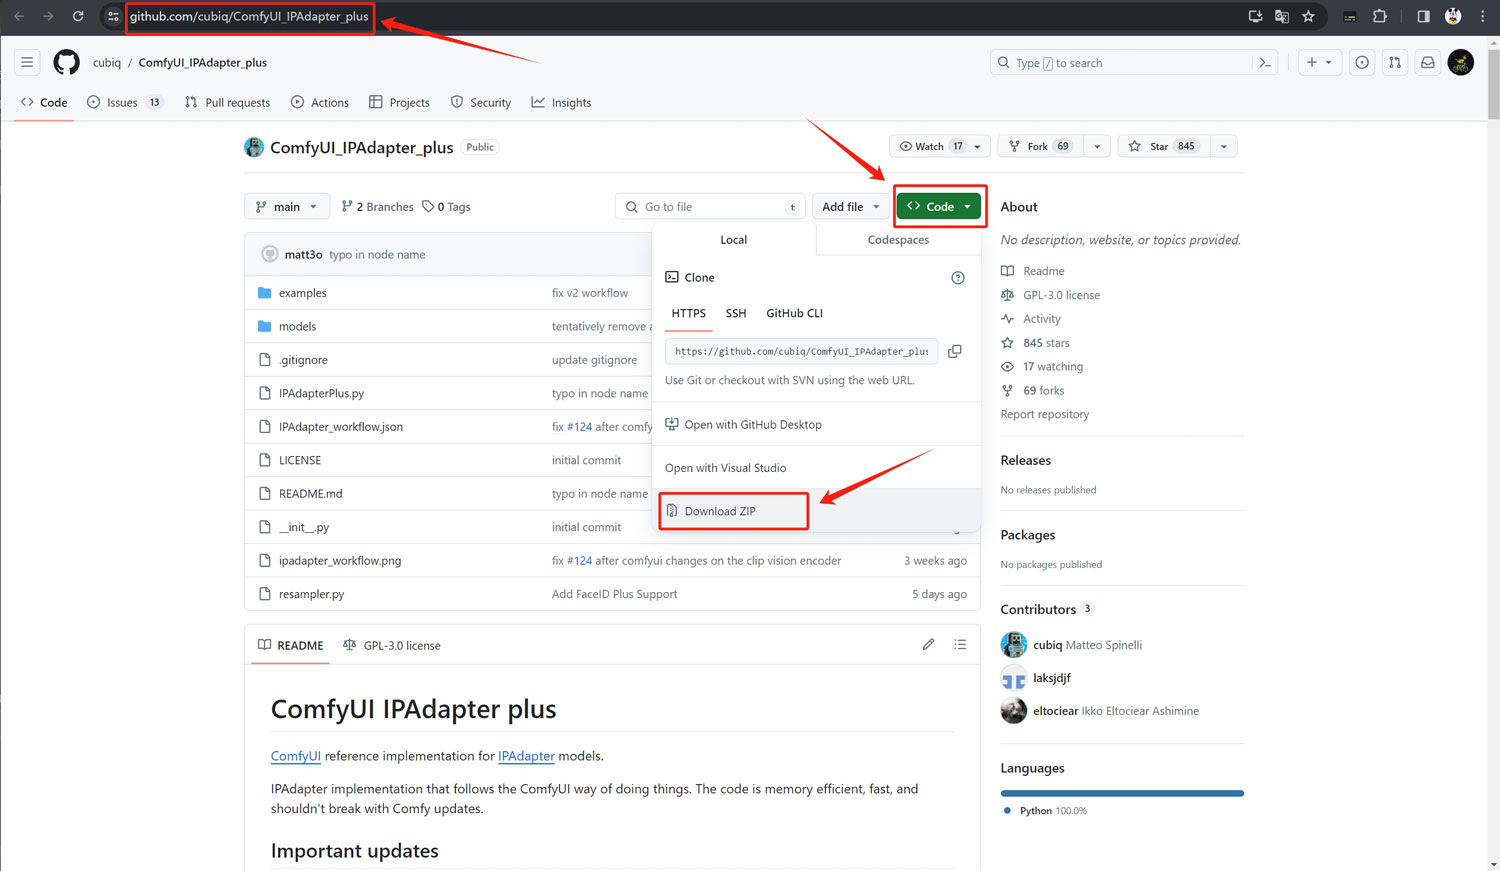Viewport: 1500px width, 871px height.
Task: Open the Security tab
Action: (481, 102)
